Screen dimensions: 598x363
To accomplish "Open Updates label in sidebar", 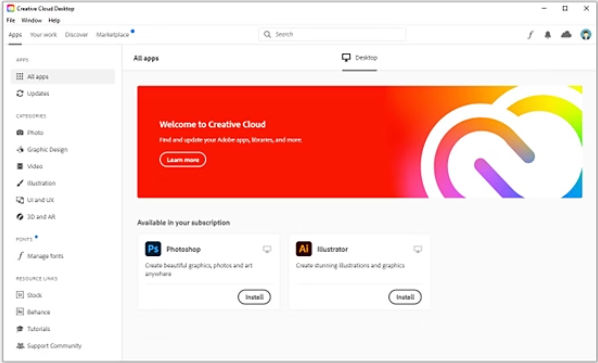I will point(38,93).
